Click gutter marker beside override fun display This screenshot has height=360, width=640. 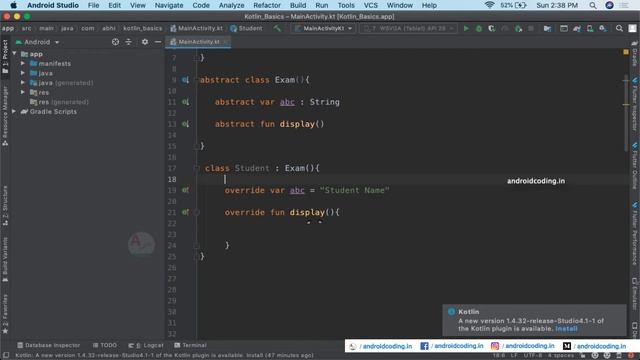click(x=185, y=212)
